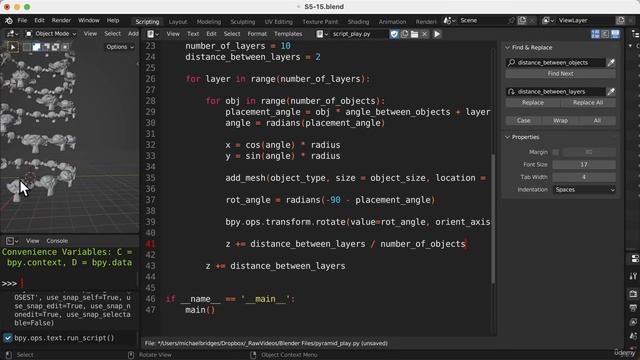The height and width of the screenshot is (360, 640).
Task: Choose the 'set new selection' mode icon
Action: pyautogui.click(x=27, y=47)
